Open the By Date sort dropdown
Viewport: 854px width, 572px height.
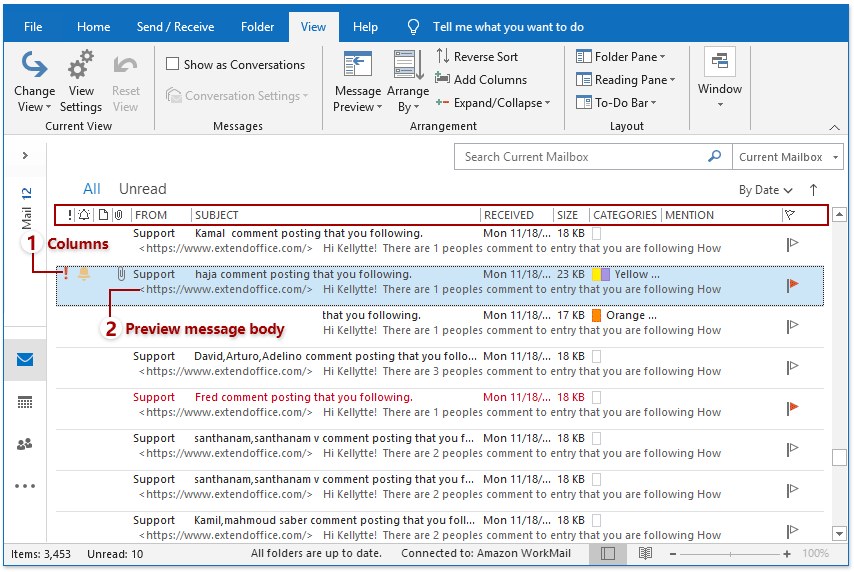click(766, 190)
